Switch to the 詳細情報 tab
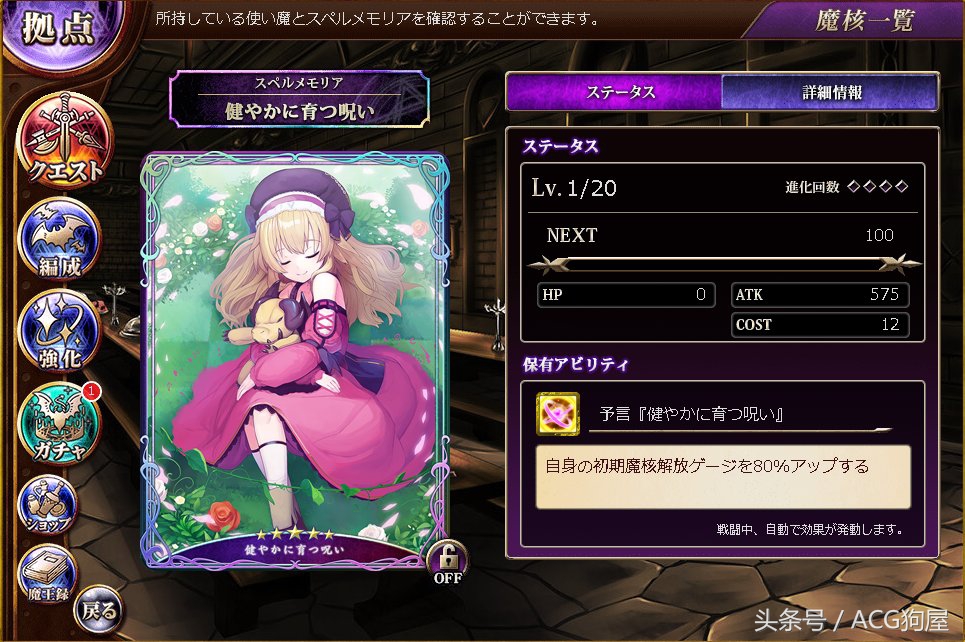This screenshot has height=642, width=965. coord(830,92)
